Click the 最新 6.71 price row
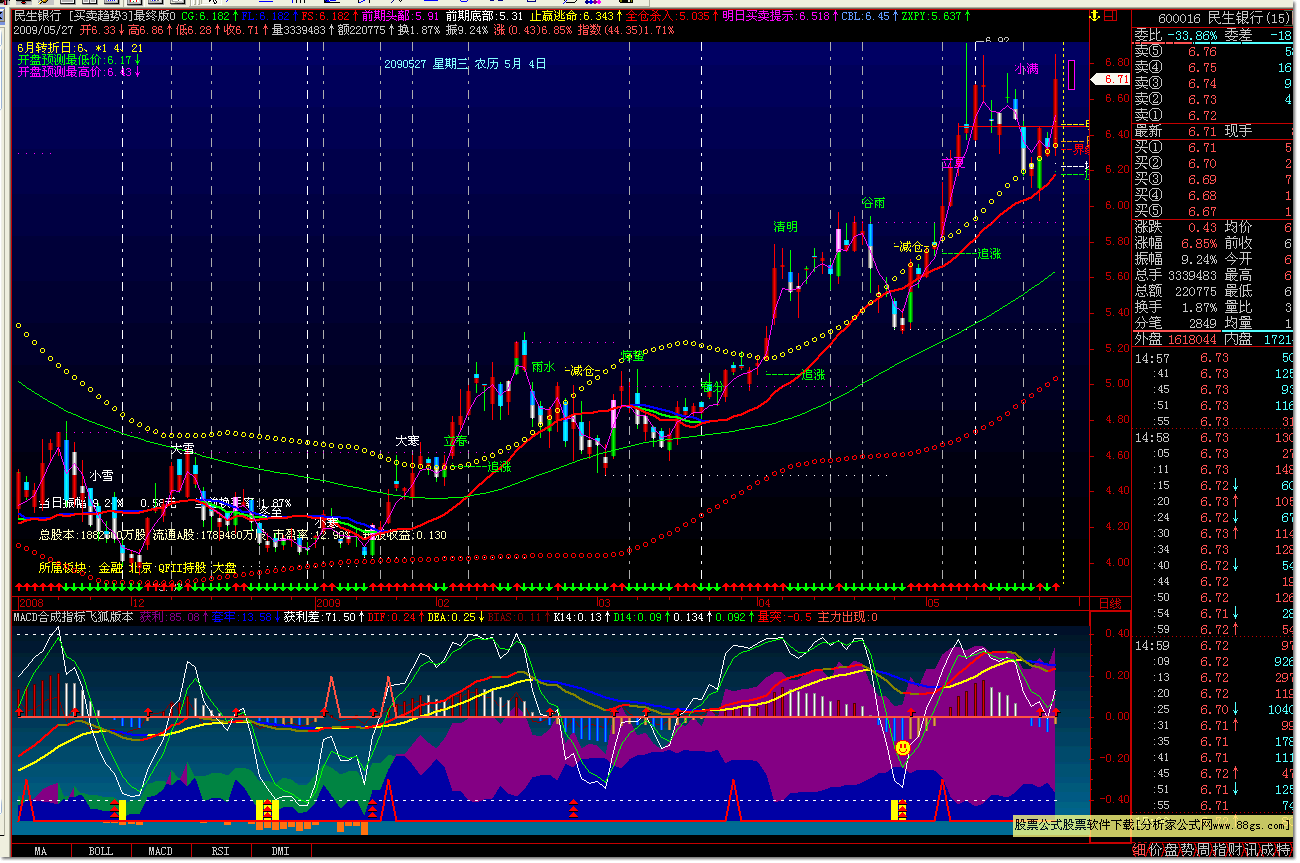Viewport: 1300px width, 863px height. [1214, 132]
